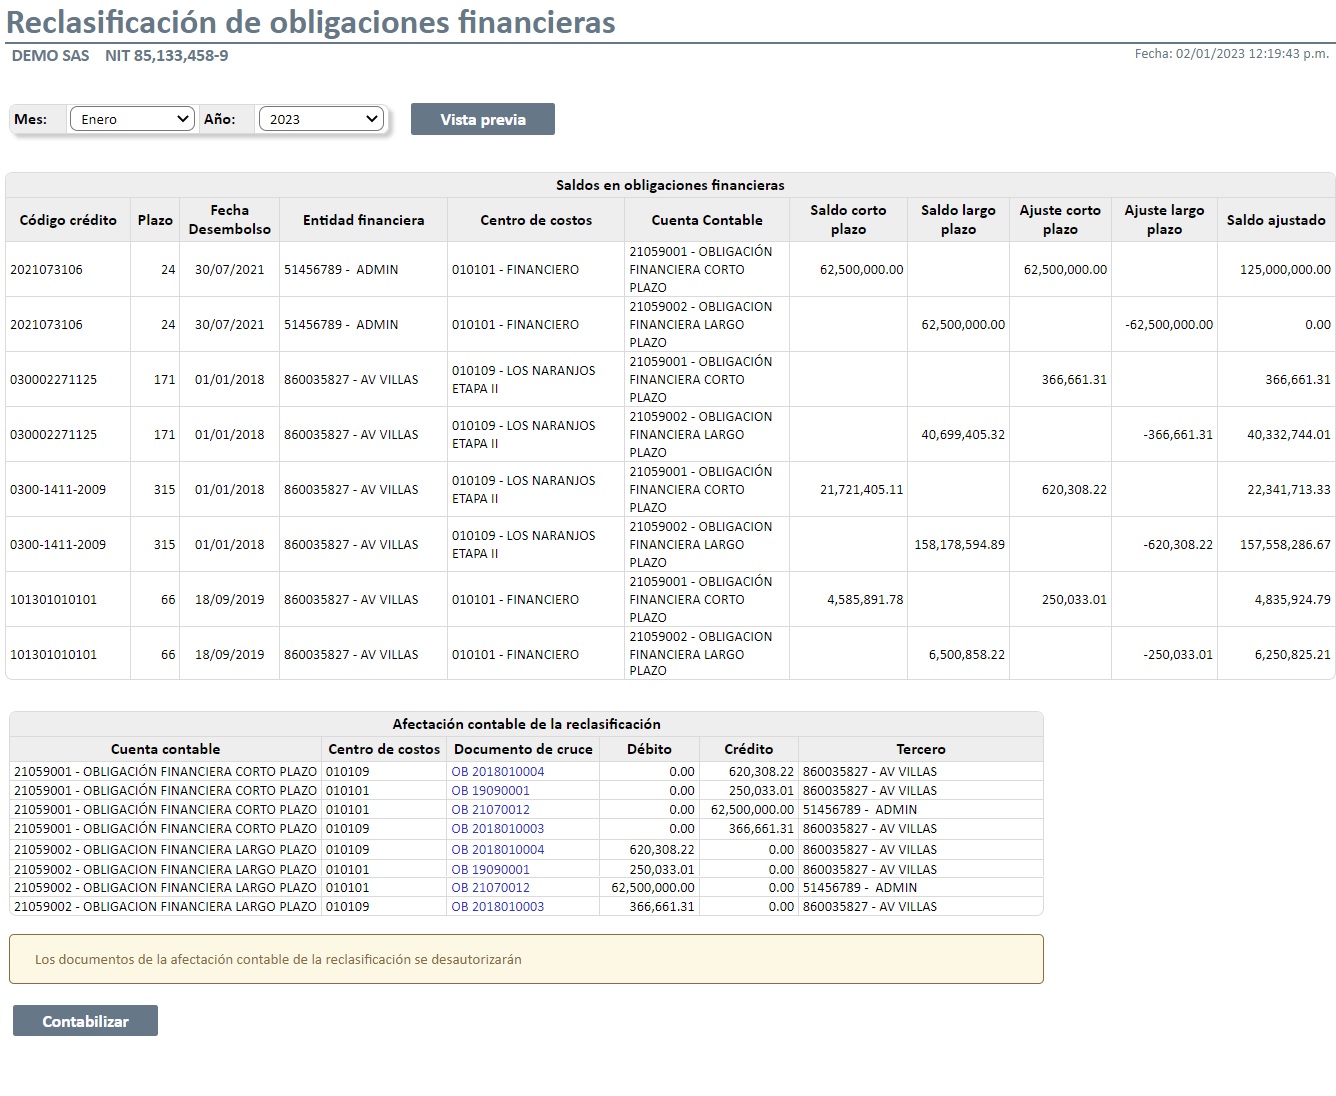Select saldo ajustado value 157,558,286.67
This screenshot has height=1096, width=1336.
[x=1285, y=545]
